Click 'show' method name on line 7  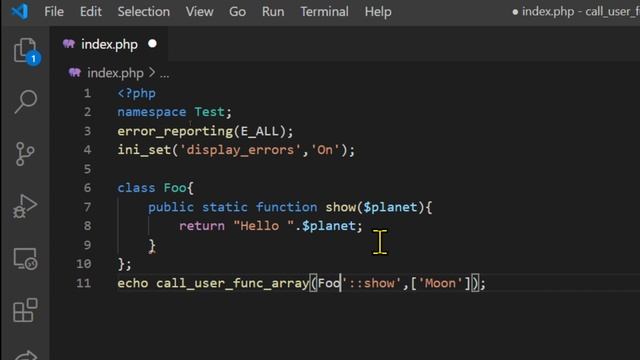pyautogui.click(x=340, y=207)
